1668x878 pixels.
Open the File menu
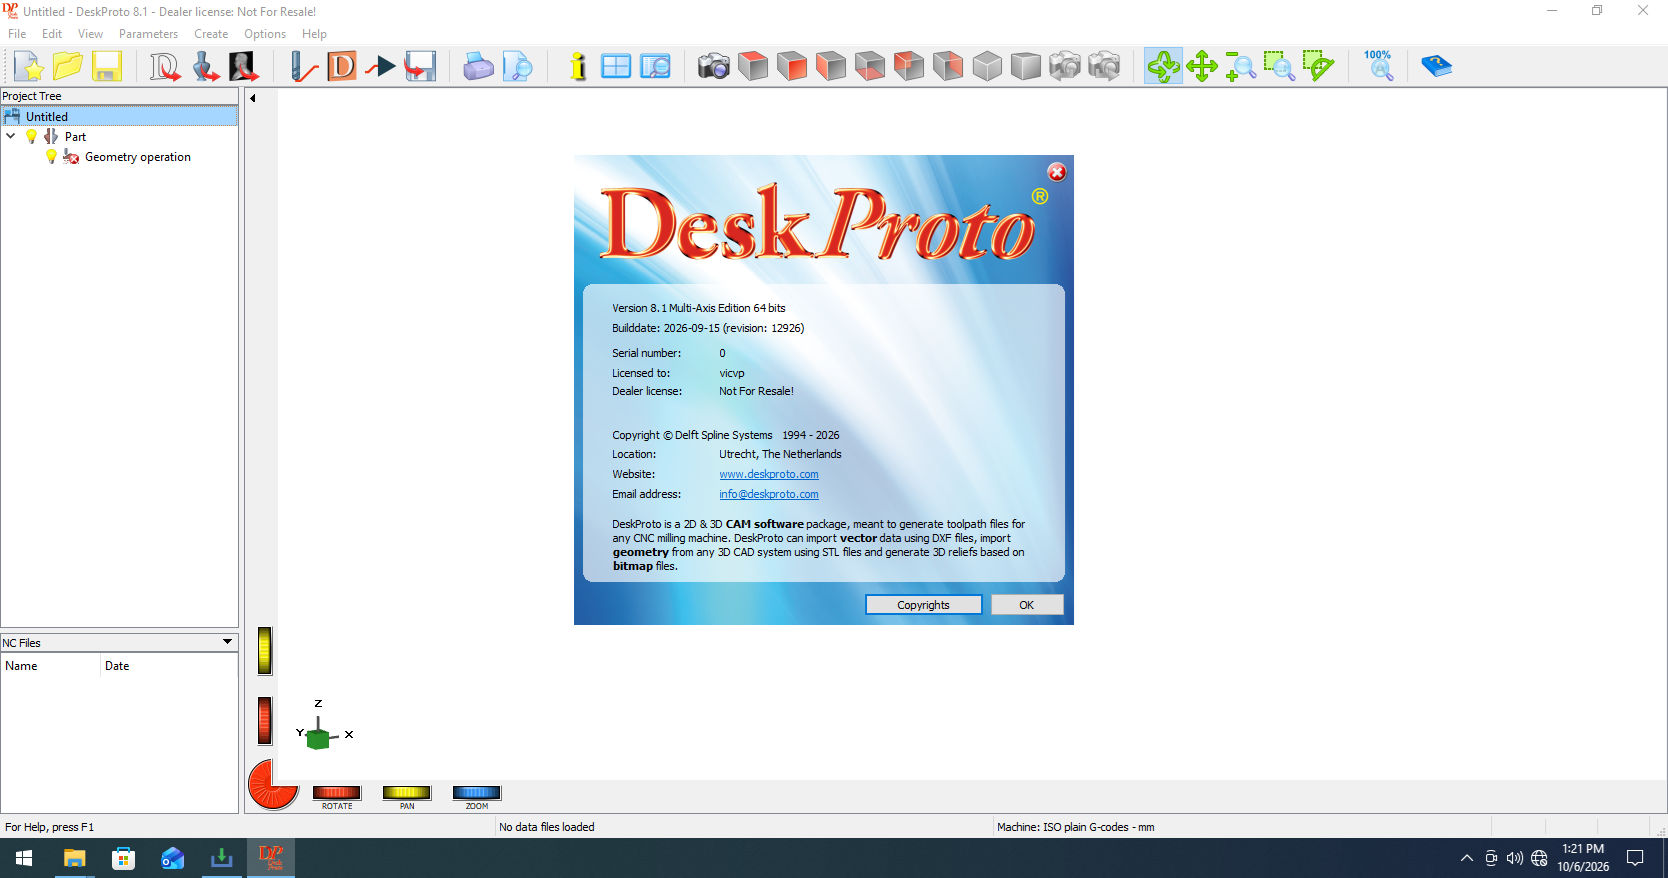coord(17,34)
